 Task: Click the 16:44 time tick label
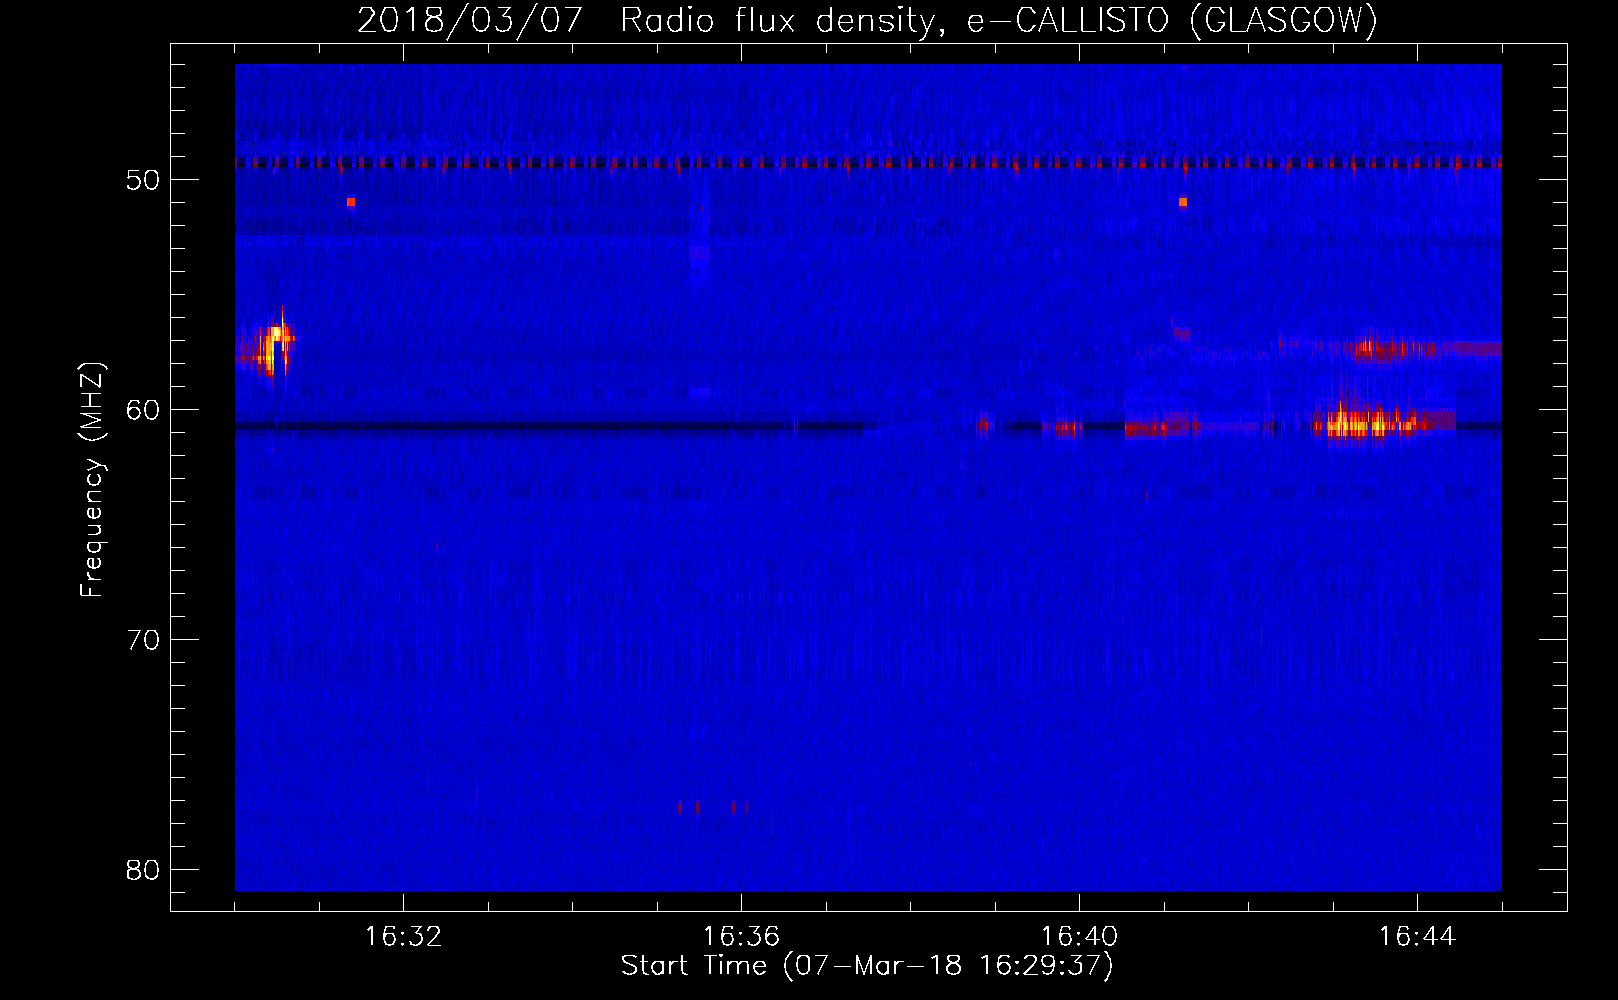pos(1417,937)
